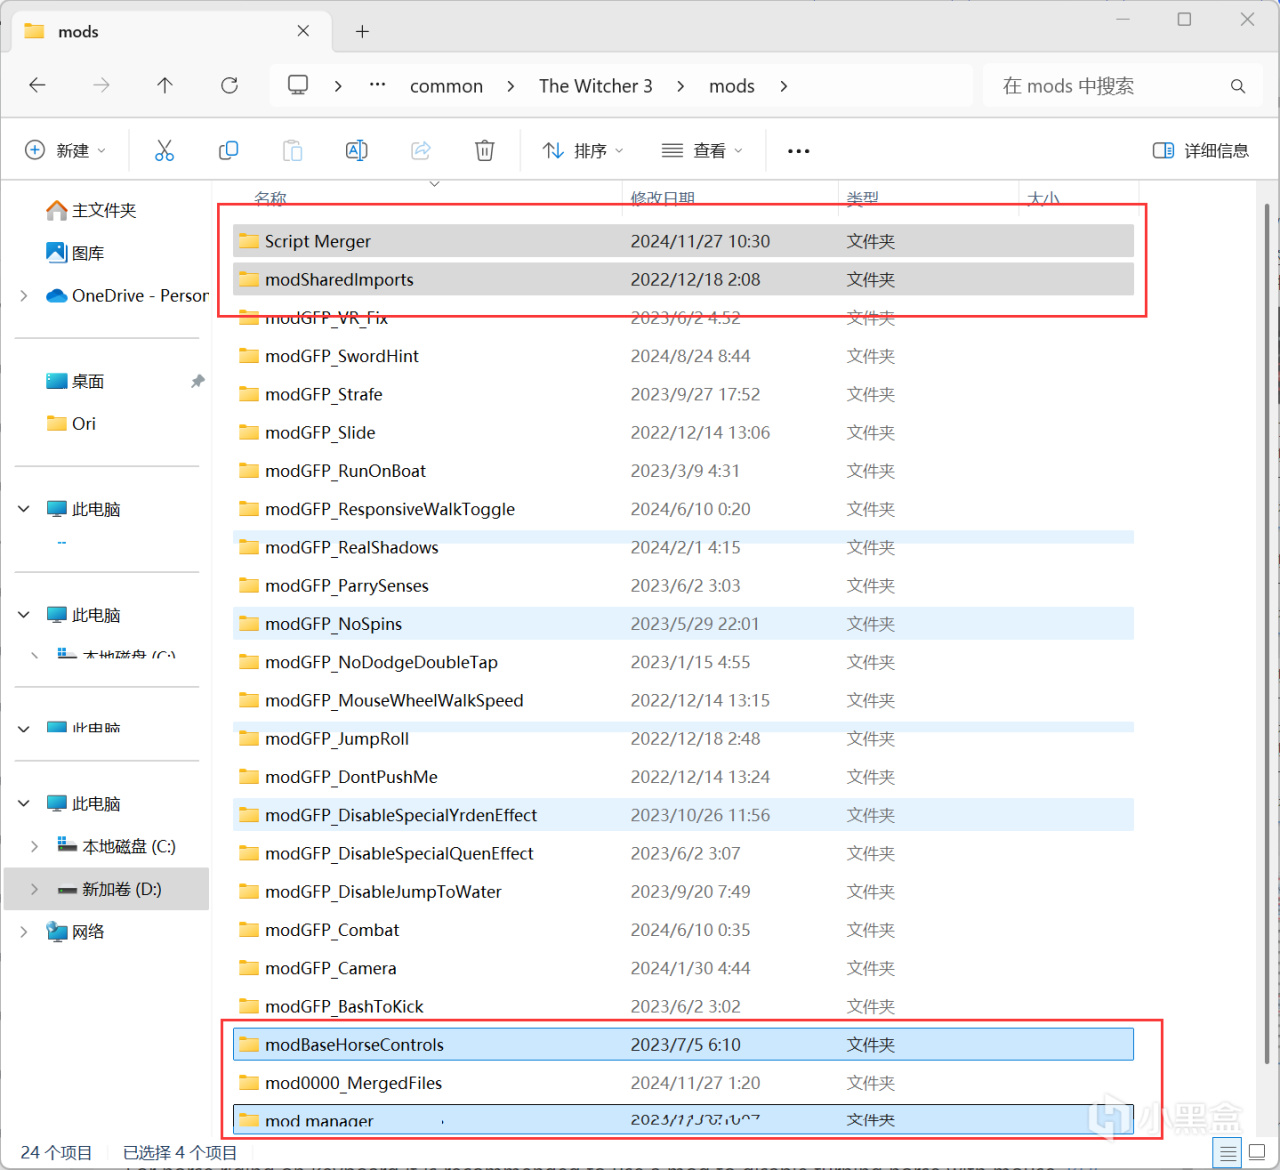
Task: Expand the chevron after The Witcher 3
Action: [681, 86]
